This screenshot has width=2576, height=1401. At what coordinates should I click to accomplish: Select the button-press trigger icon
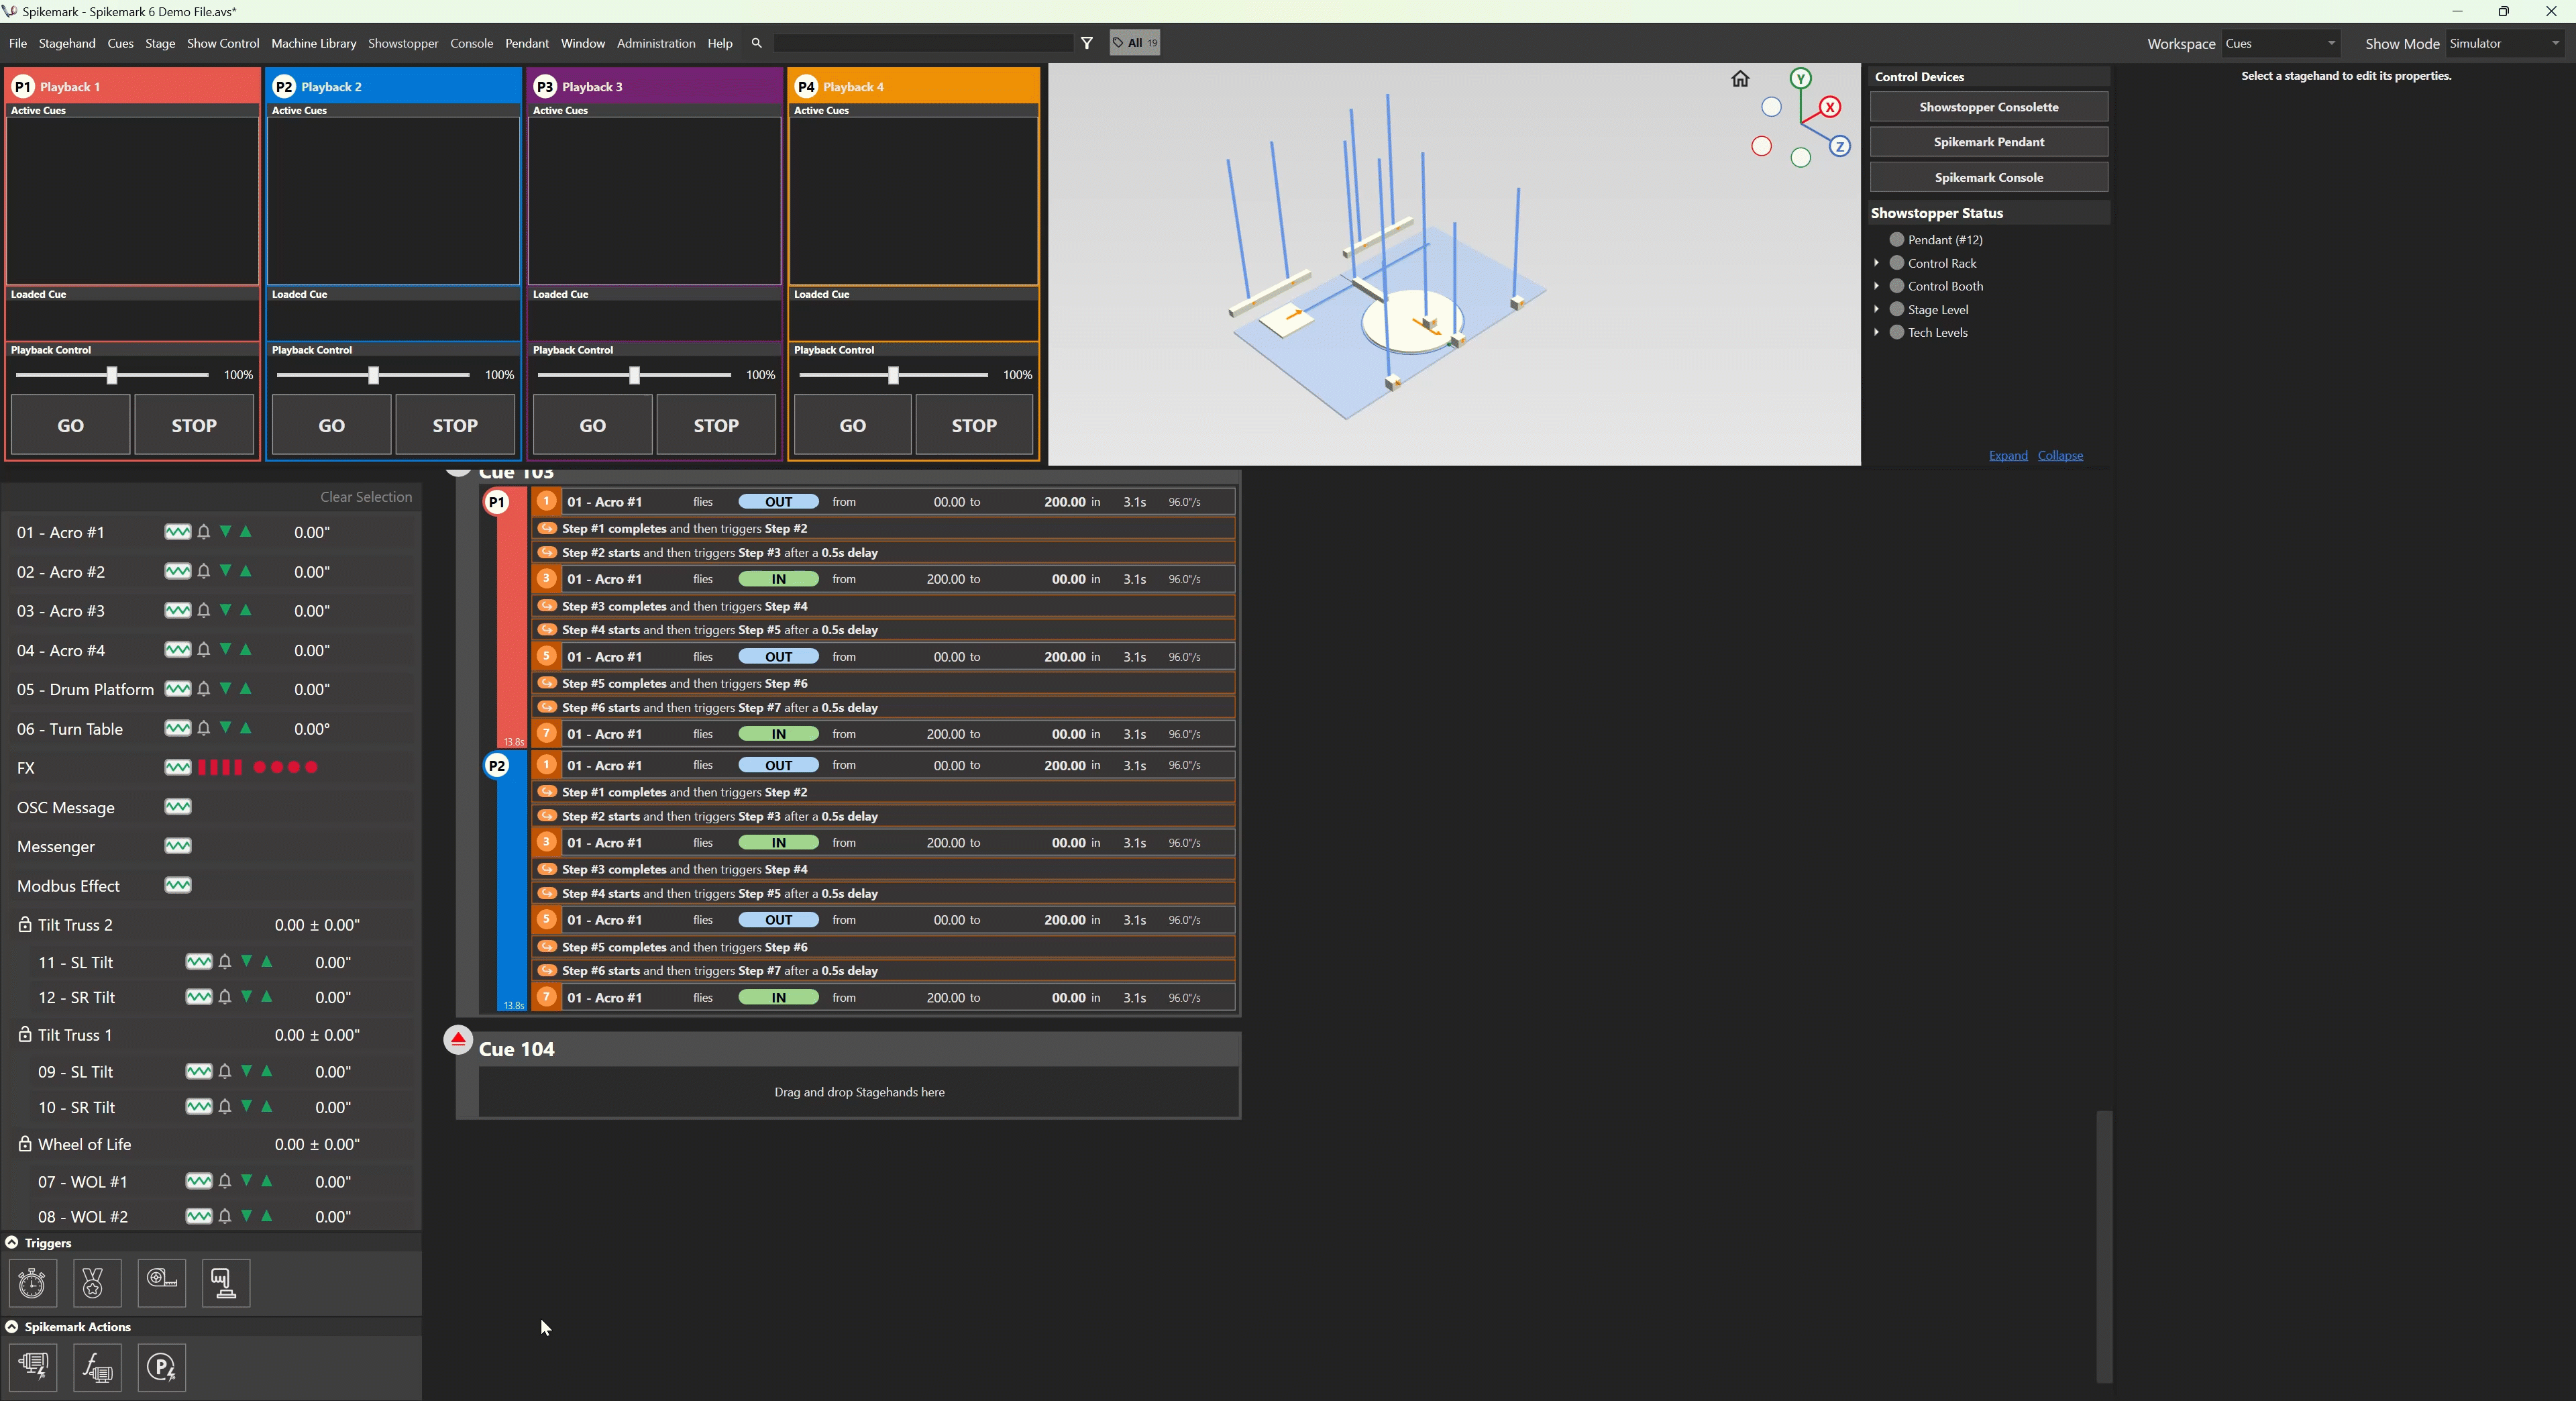(224, 1283)
